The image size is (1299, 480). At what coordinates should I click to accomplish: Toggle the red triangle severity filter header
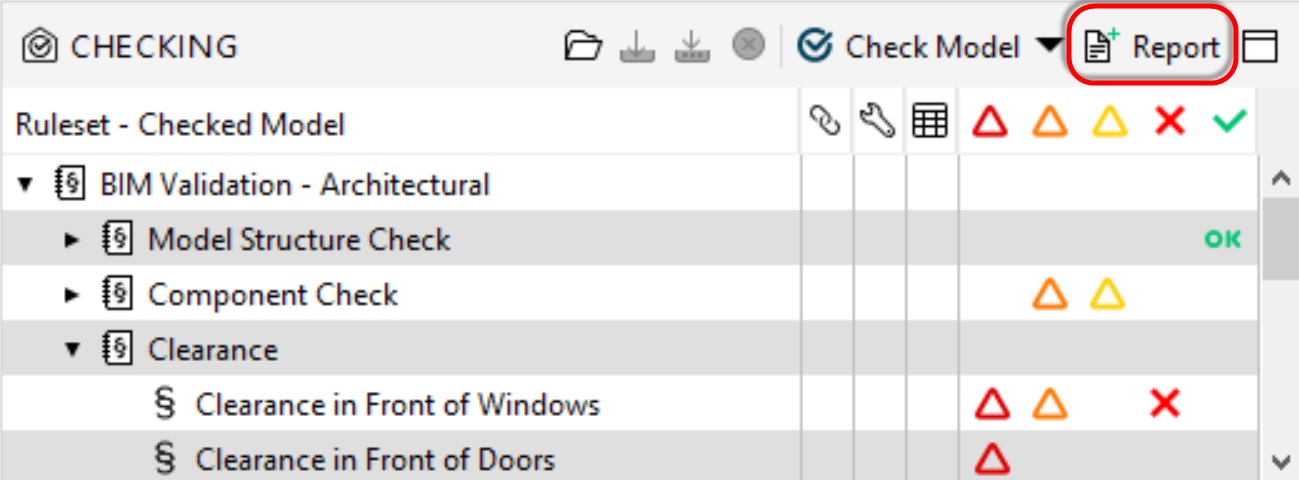pyautogui.click(x=991, y=124)
